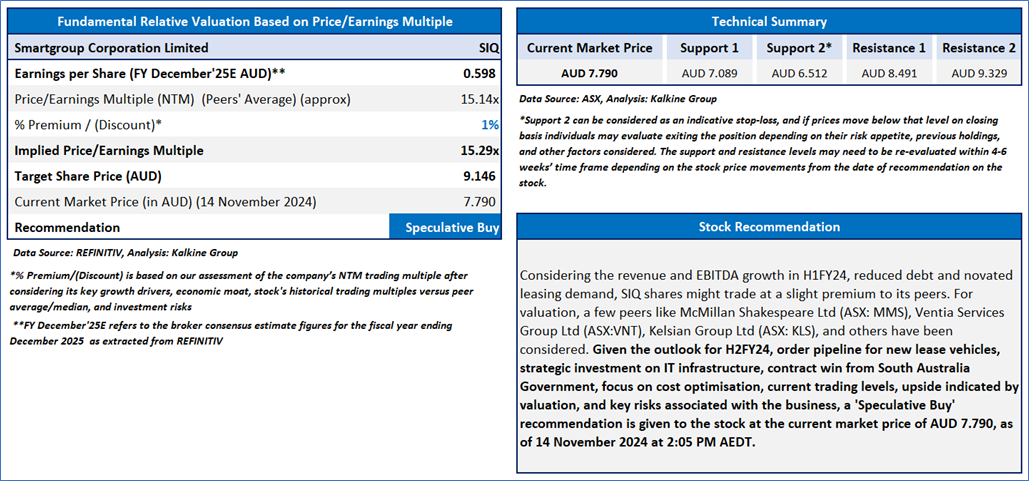Select the Smartgroup Corporation Limited cell

[x=112, y=48]
